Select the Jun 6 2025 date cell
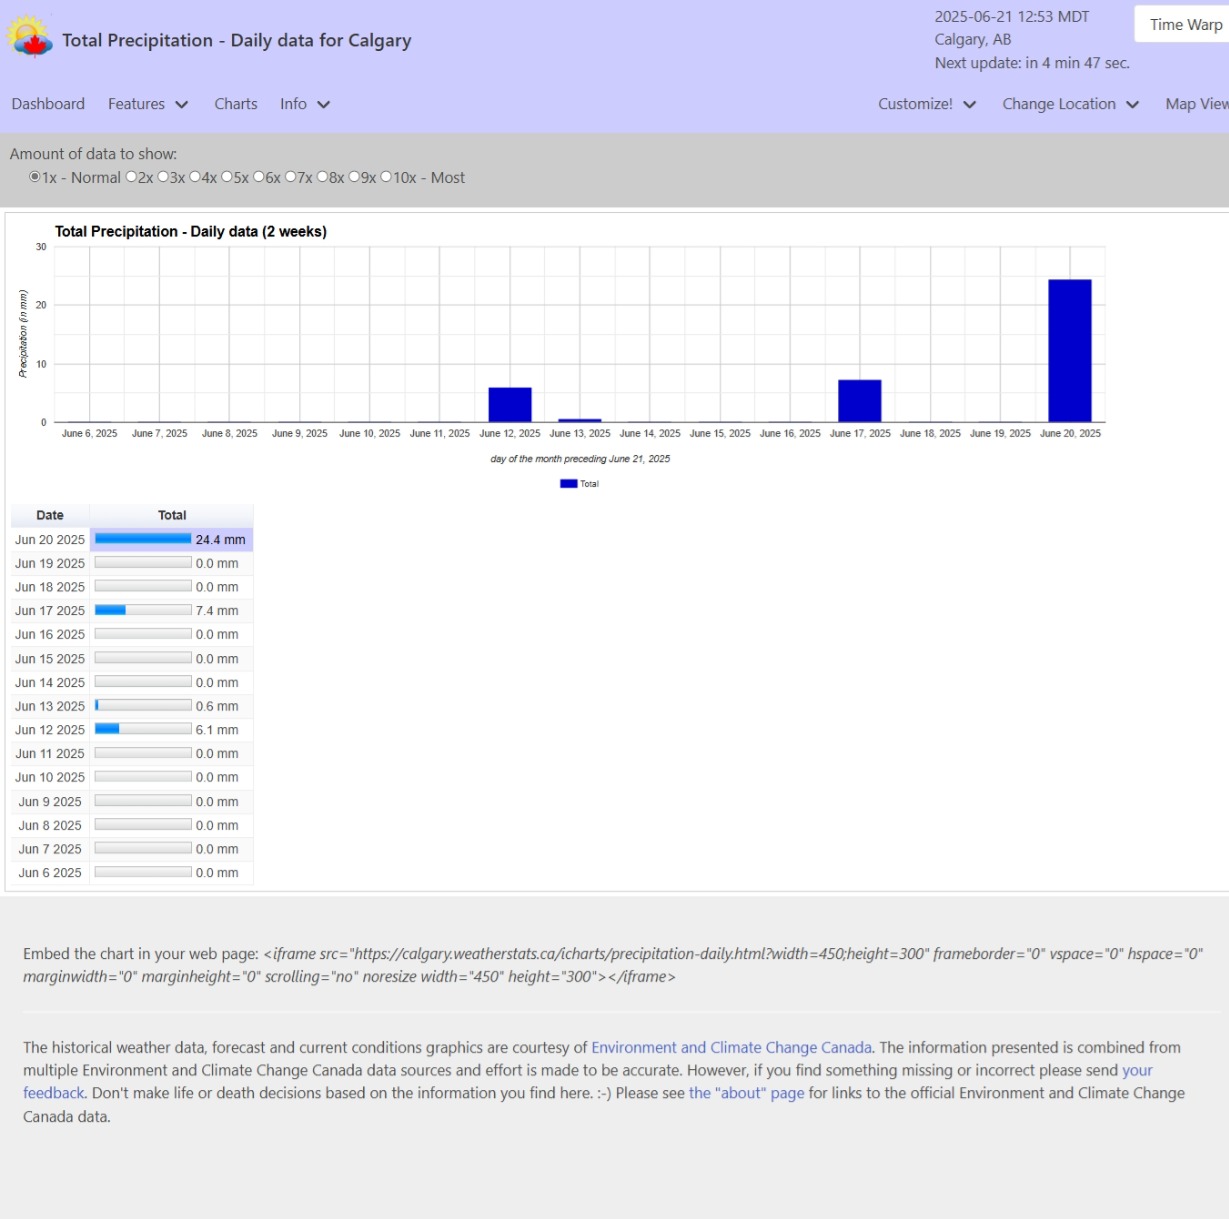The image size is (1229, 1219). [50, 873]
